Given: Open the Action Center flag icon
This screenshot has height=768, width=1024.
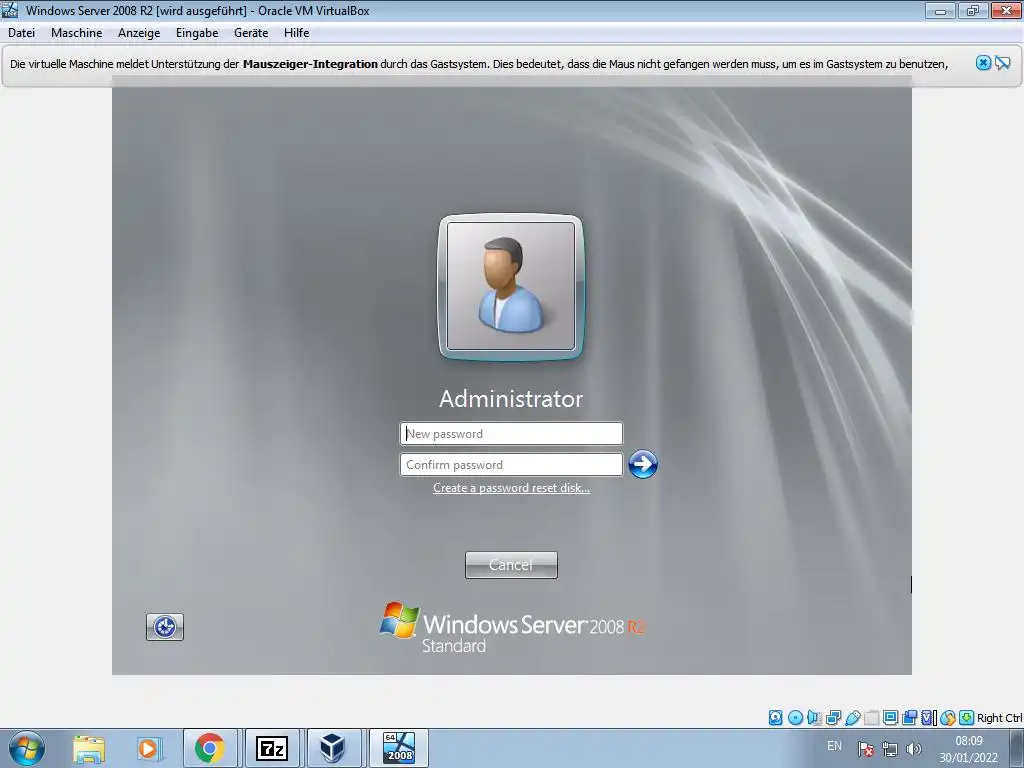Looking at the screenshot, I should click(x=865, y=749).
